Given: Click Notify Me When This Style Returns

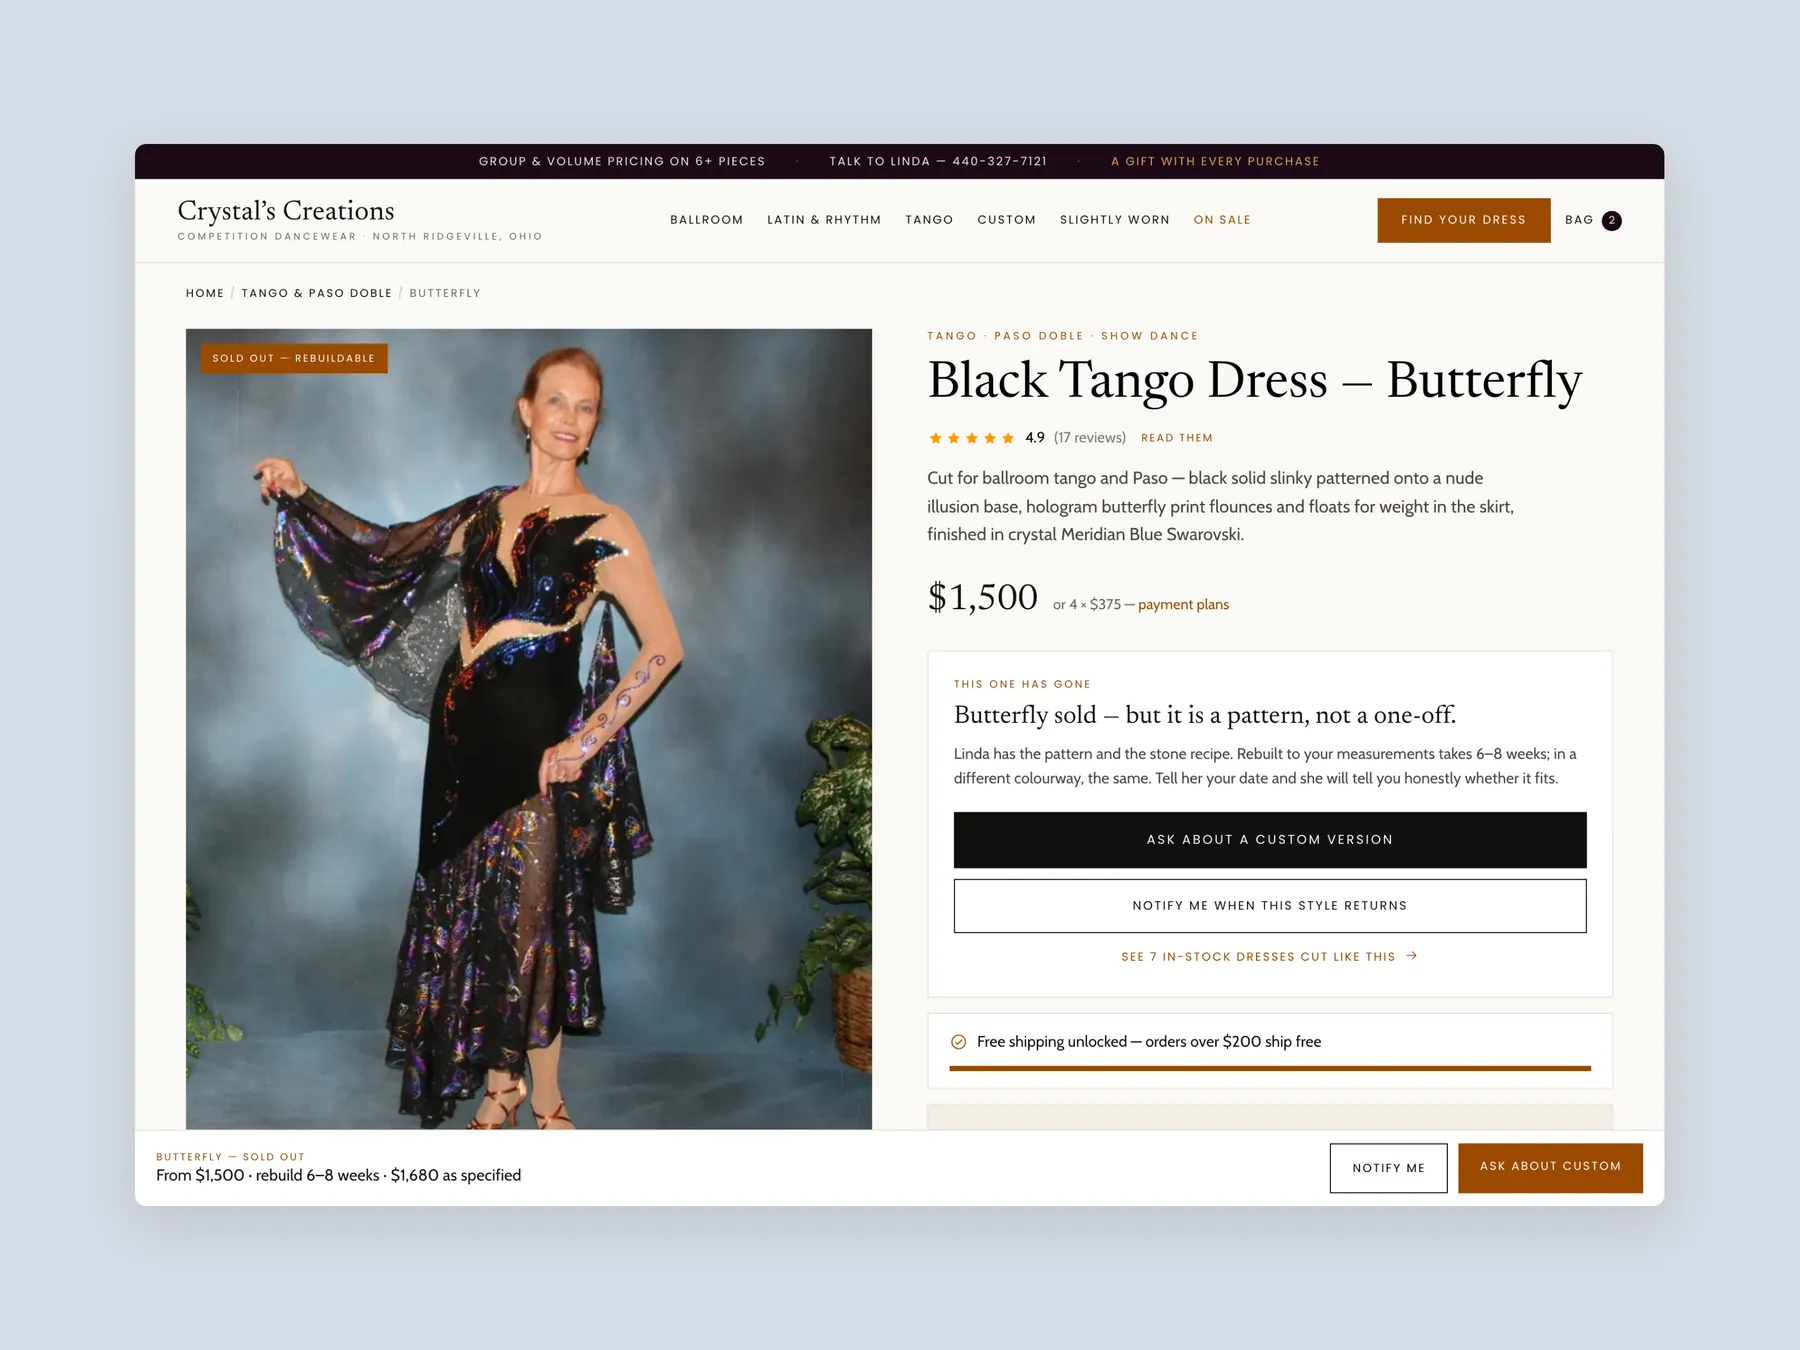Looking at the screenshot, I should 1269,906.
